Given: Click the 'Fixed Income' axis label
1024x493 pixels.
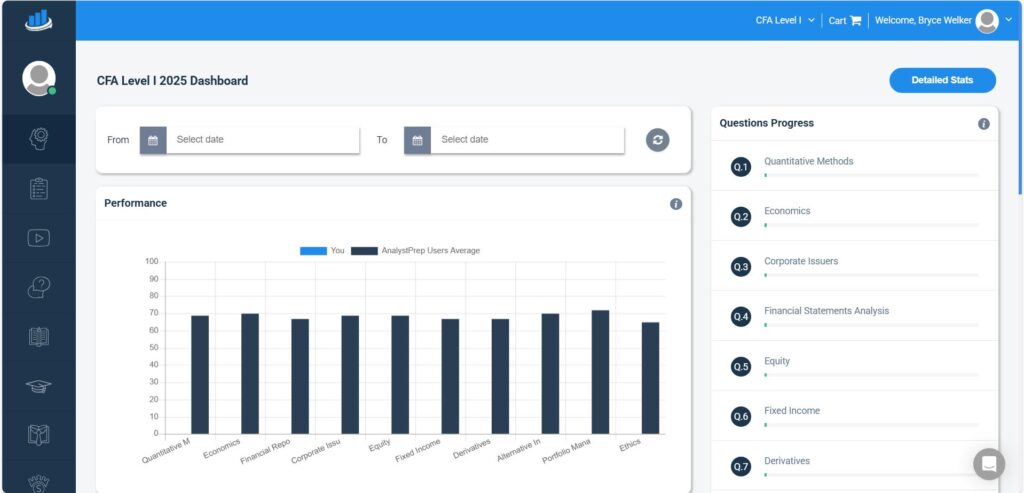Looking at the screenshot, I should 418,451.
